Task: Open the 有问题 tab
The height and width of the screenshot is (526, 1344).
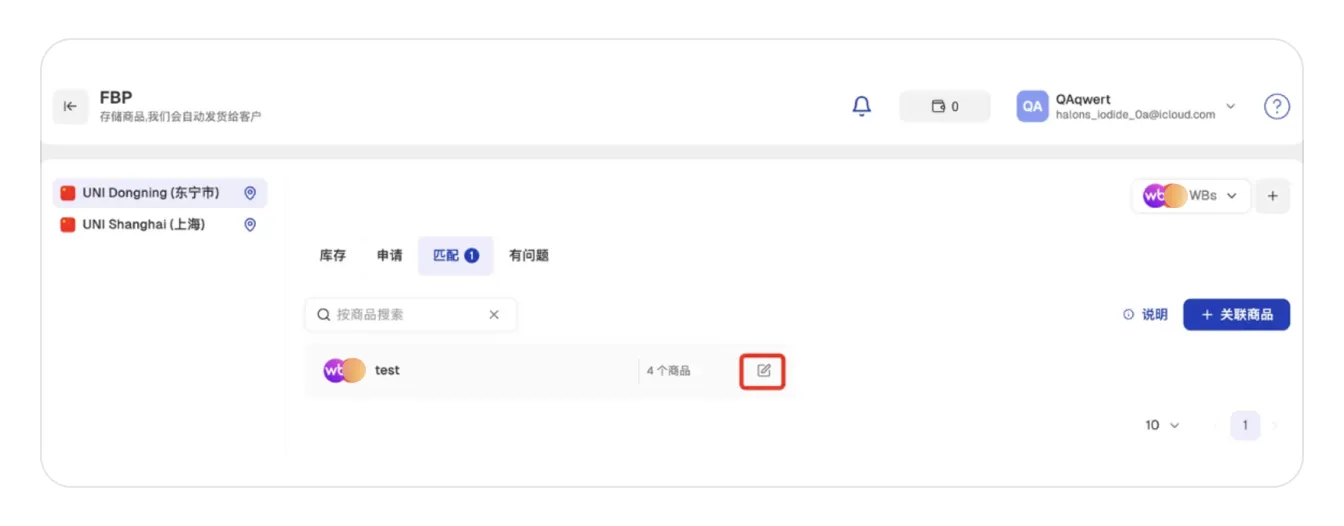Action: [x=529, y=256]
